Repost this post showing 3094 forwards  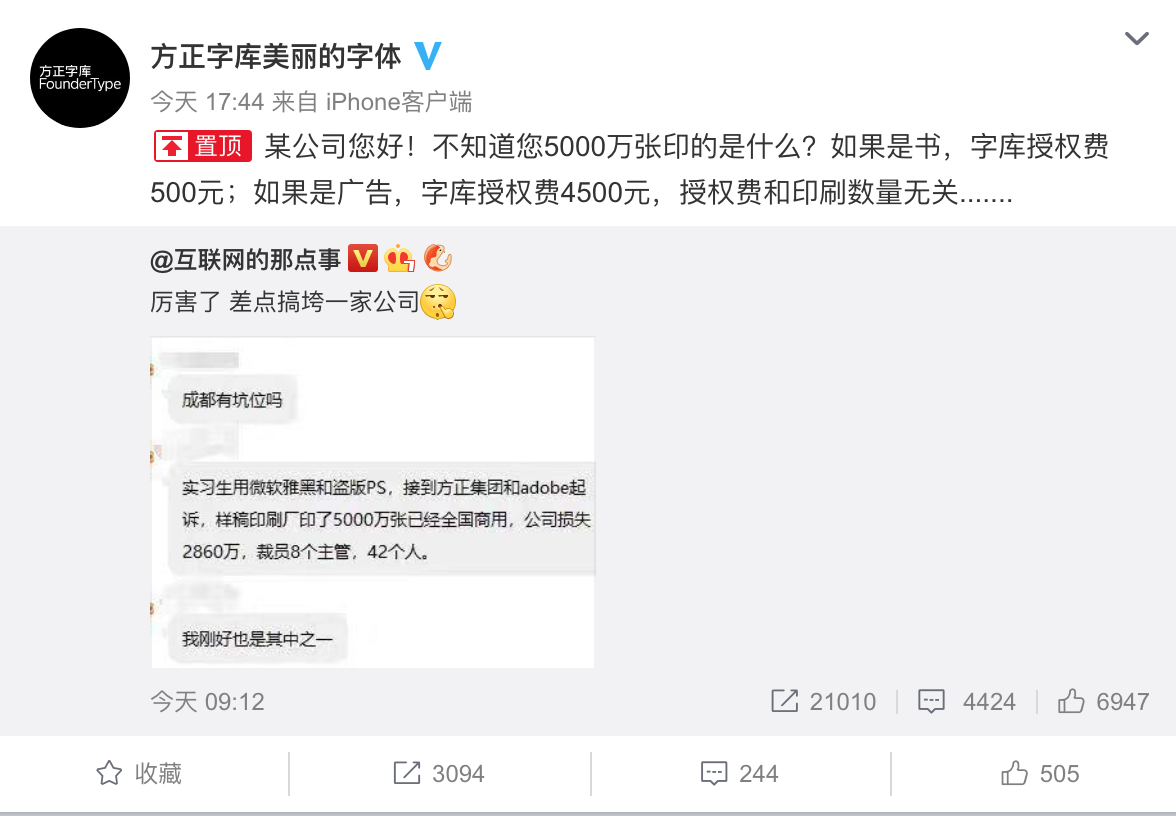tap(439, 773)
